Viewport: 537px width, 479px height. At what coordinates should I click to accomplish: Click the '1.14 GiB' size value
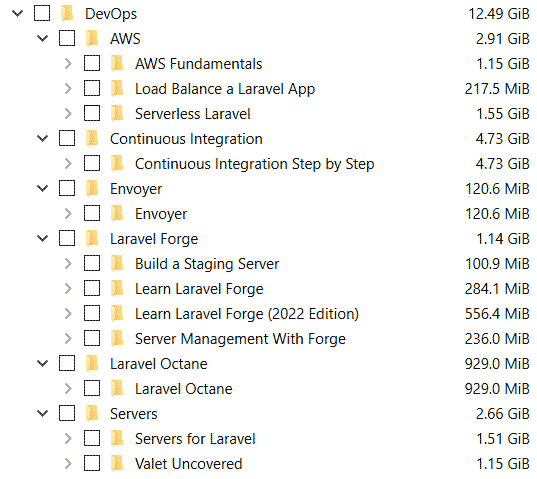(x=503, y=239)
